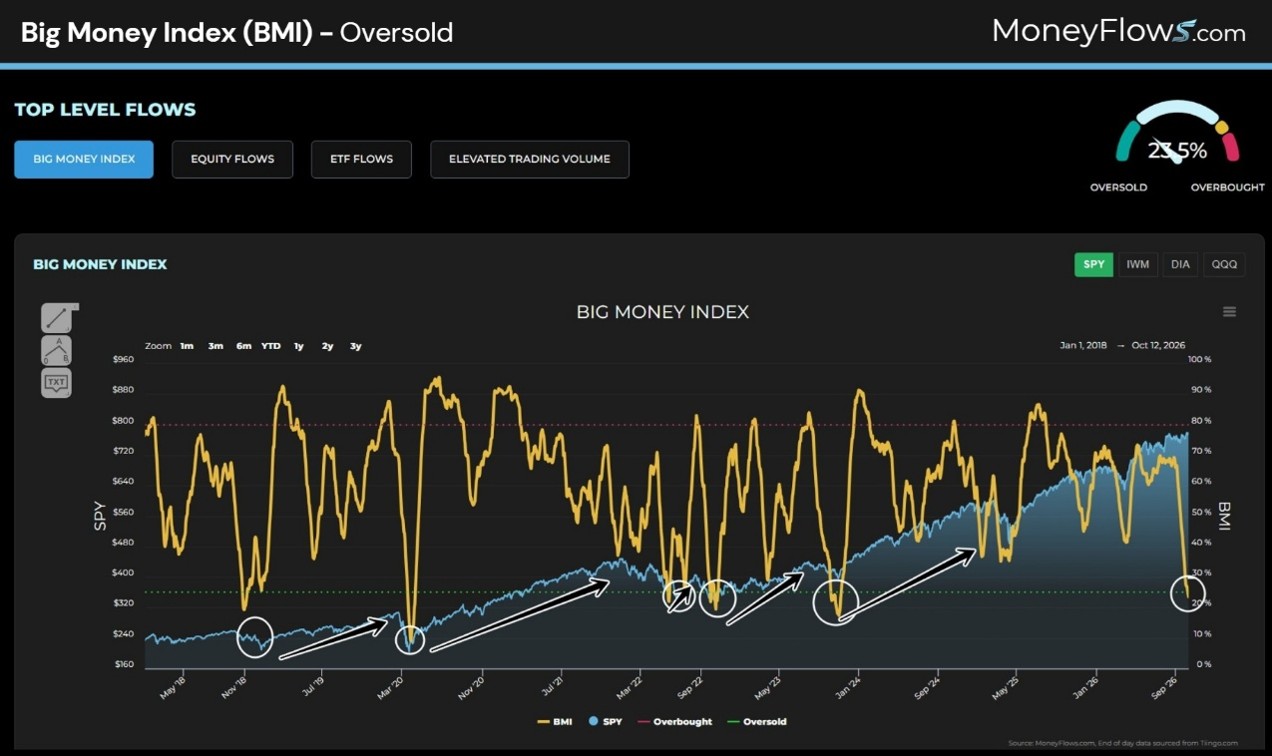Click the OVERBOUGHT gauge label
Viewport: 1272px width, 756px height.
(1228, 188)
